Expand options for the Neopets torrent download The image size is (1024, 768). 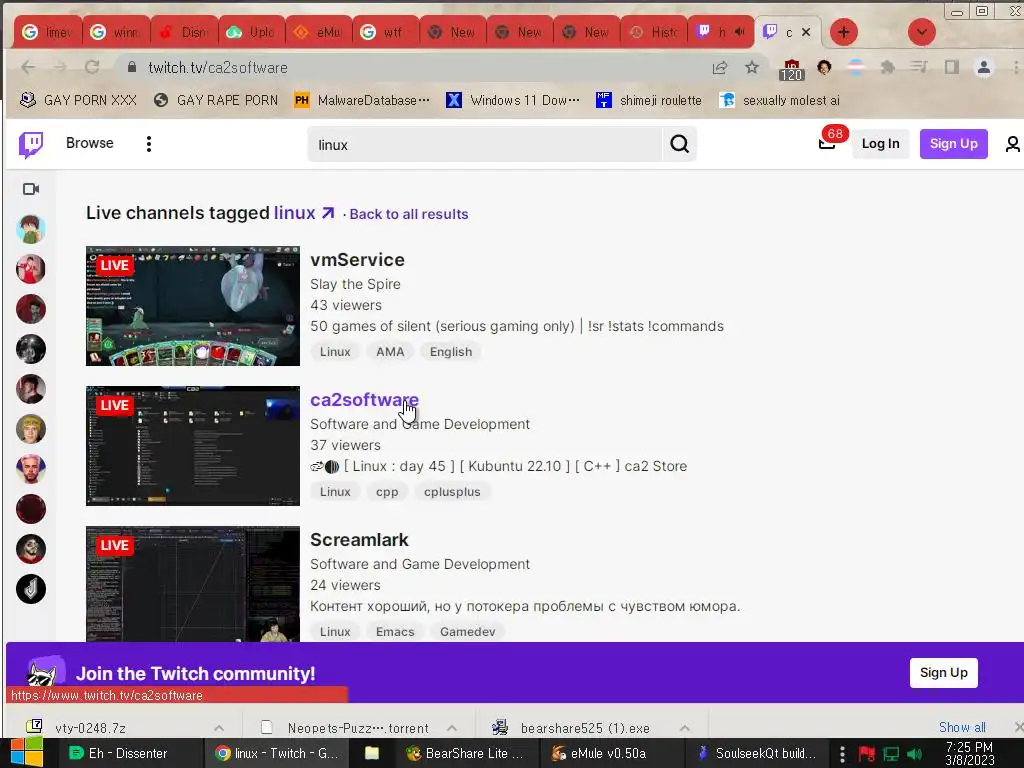point(452,728)
